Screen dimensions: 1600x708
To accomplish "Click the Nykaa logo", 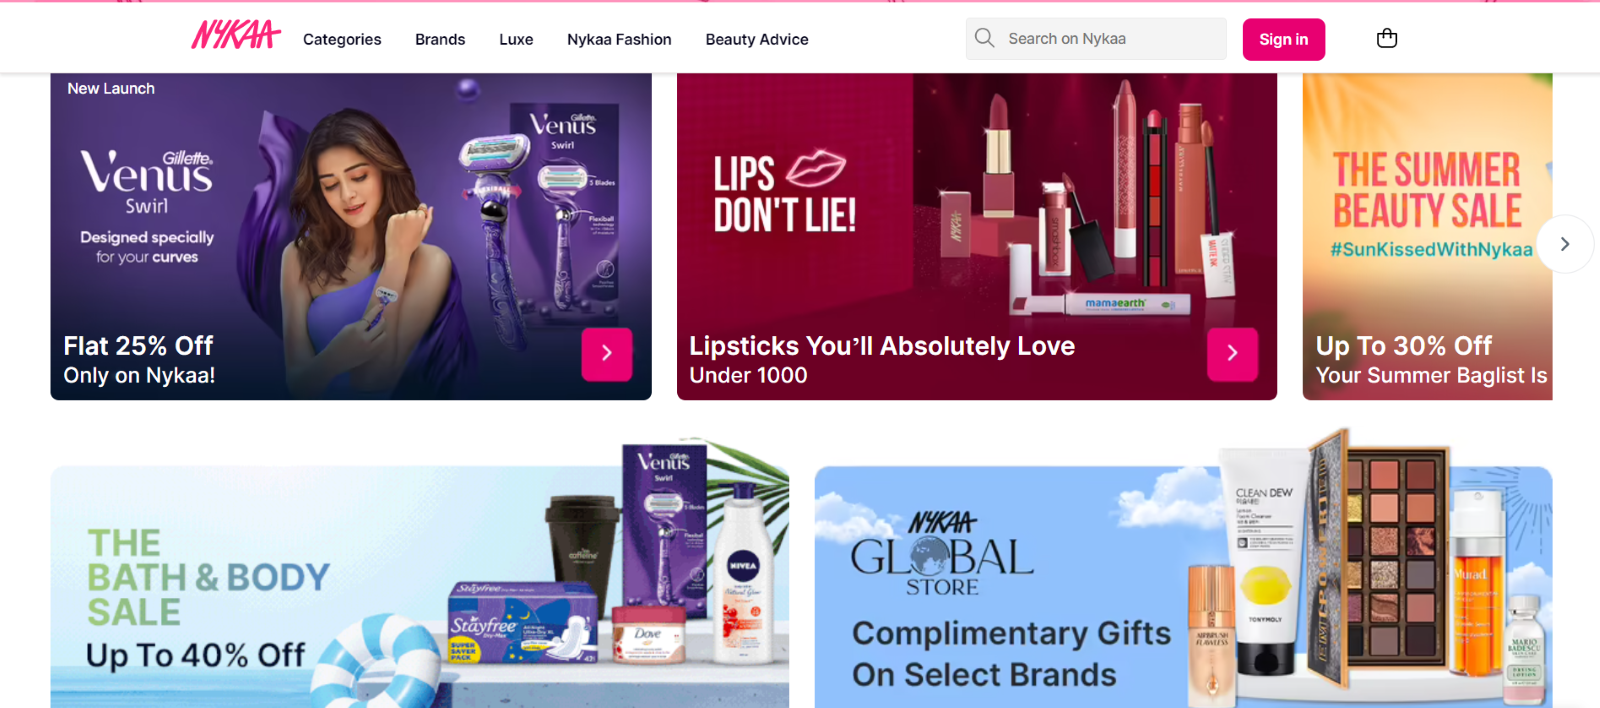I will [236, 36].
